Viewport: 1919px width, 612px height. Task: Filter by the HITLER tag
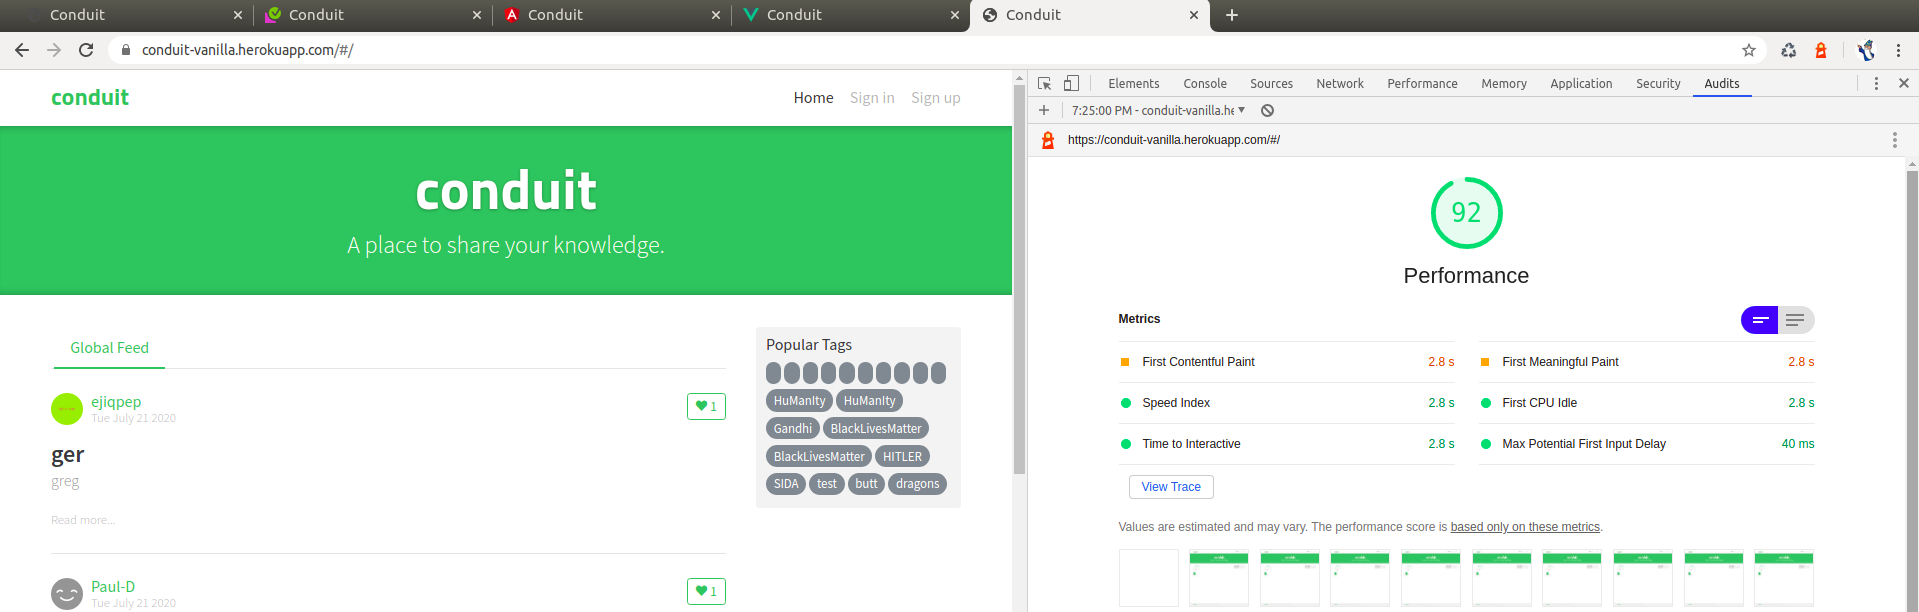point(902,456)
